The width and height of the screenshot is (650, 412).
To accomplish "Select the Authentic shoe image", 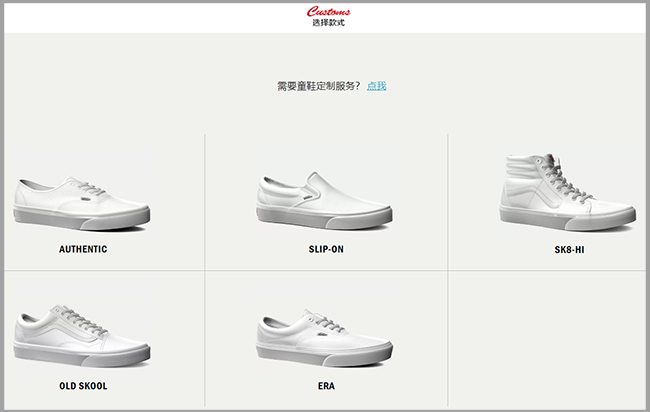I will [82, 203].
